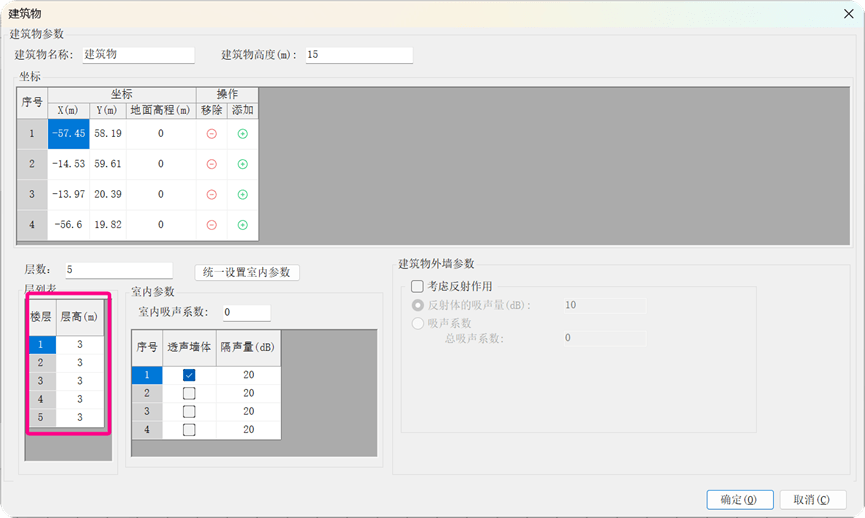The height and width of the screenshot is (518, 865).
Task: Select floor 1 in floor list
Action: 41,344
